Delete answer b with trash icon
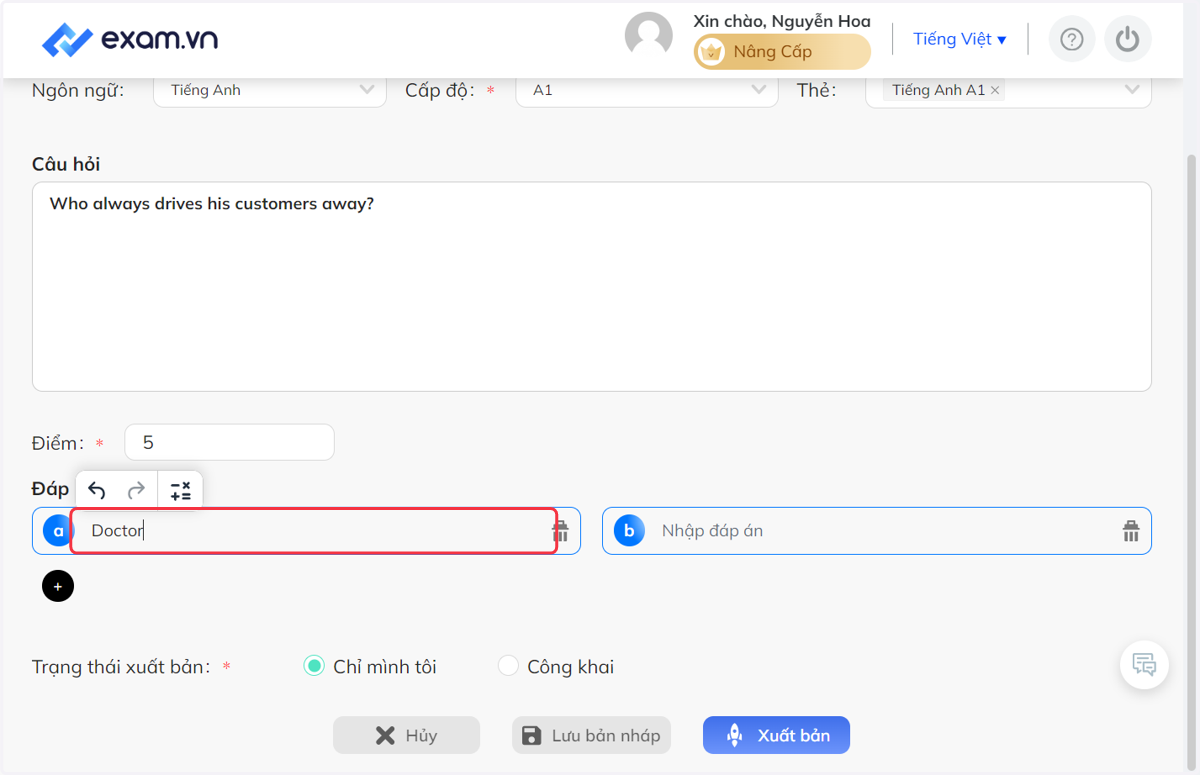Viewport: 1200px width, 775px height. (x=1131, y=530)
